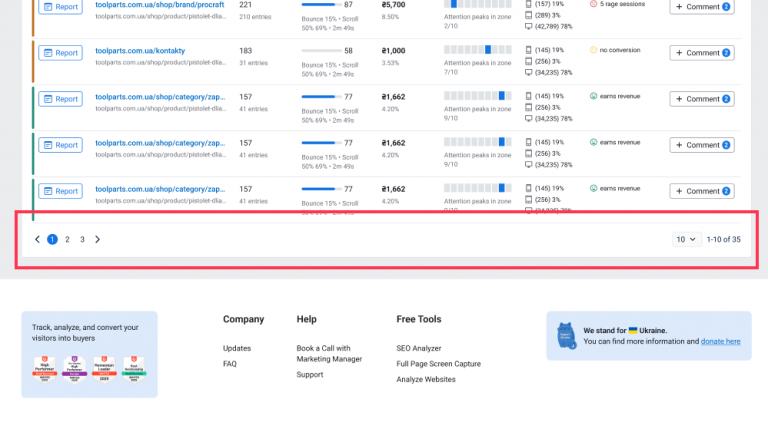Click the desktop device icon in kontakty row
The height and width of the screenshot is (432, 768).
point(528,72)
